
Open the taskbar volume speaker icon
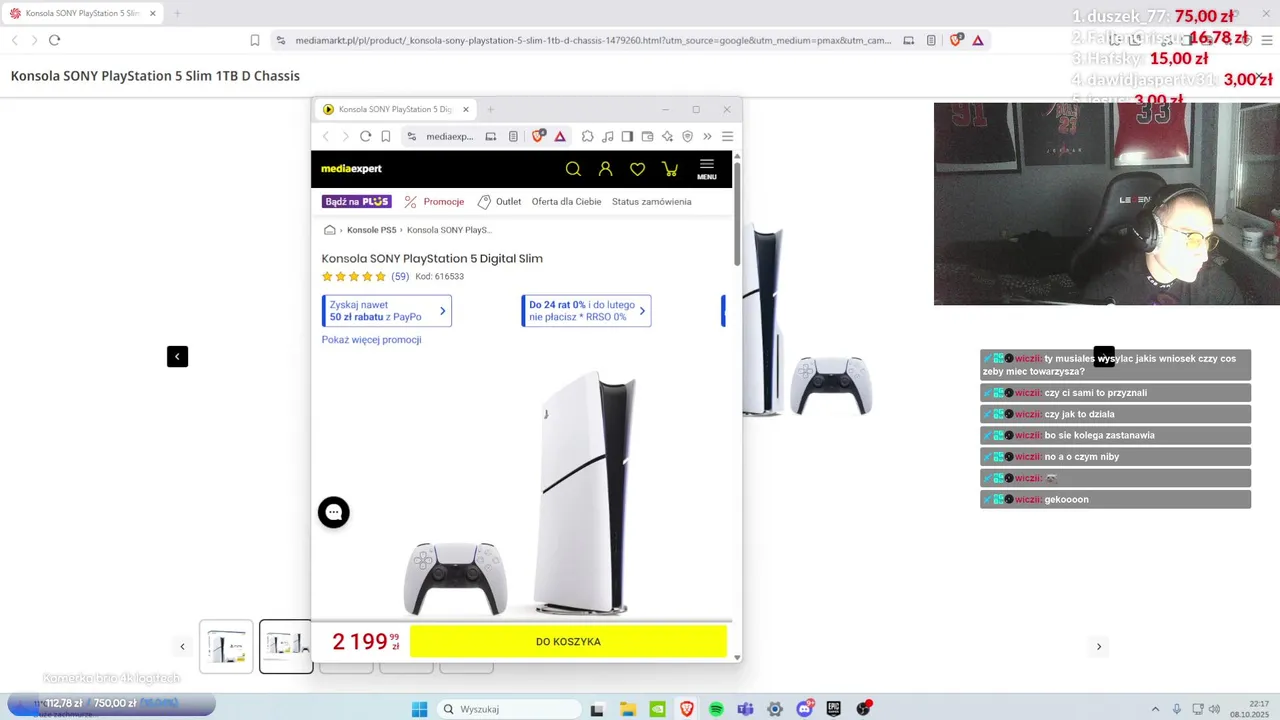(x=1214, y=709)
